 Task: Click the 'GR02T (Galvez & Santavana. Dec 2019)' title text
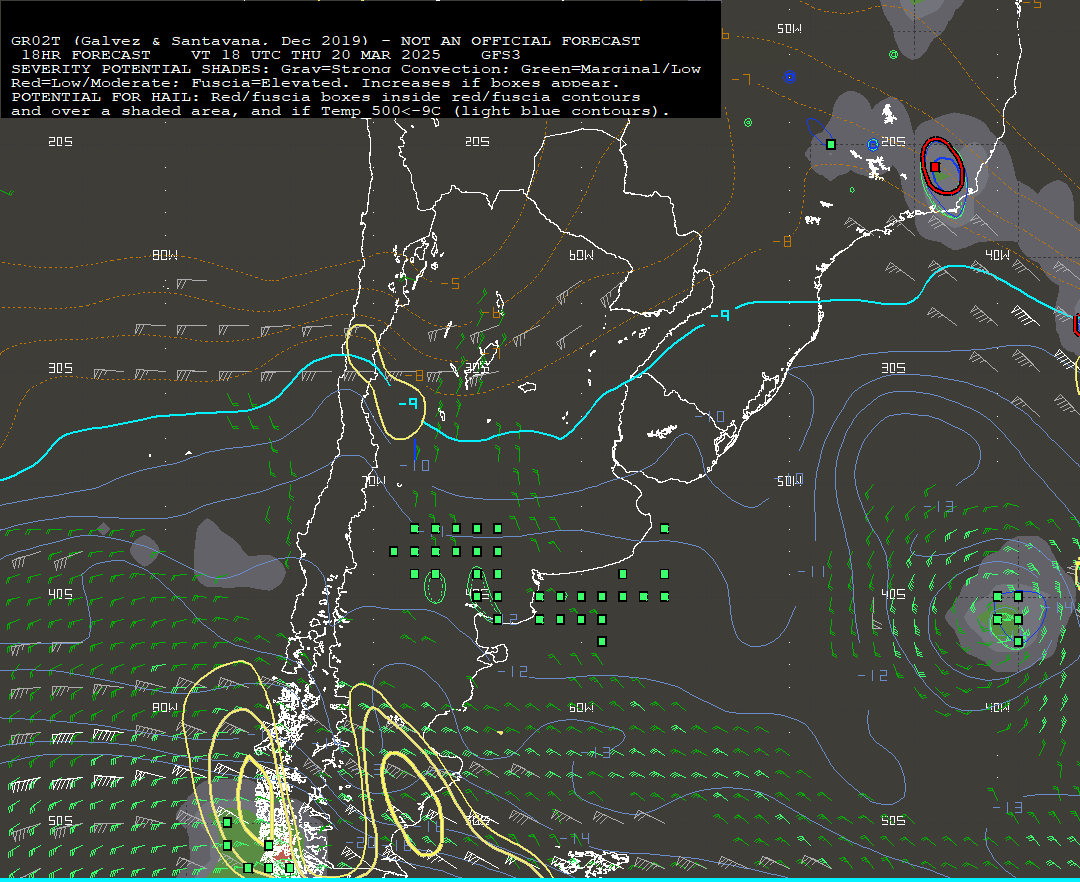coord(189,41)
